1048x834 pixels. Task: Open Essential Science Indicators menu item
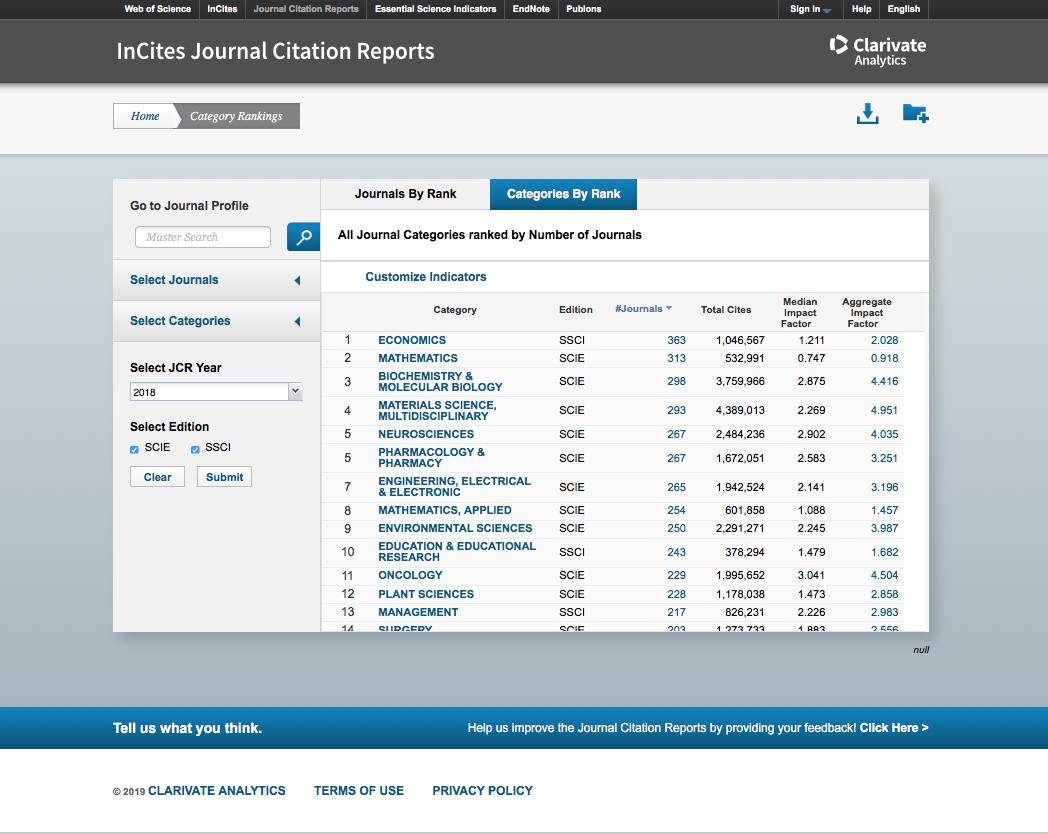click(x=435, y=9)
